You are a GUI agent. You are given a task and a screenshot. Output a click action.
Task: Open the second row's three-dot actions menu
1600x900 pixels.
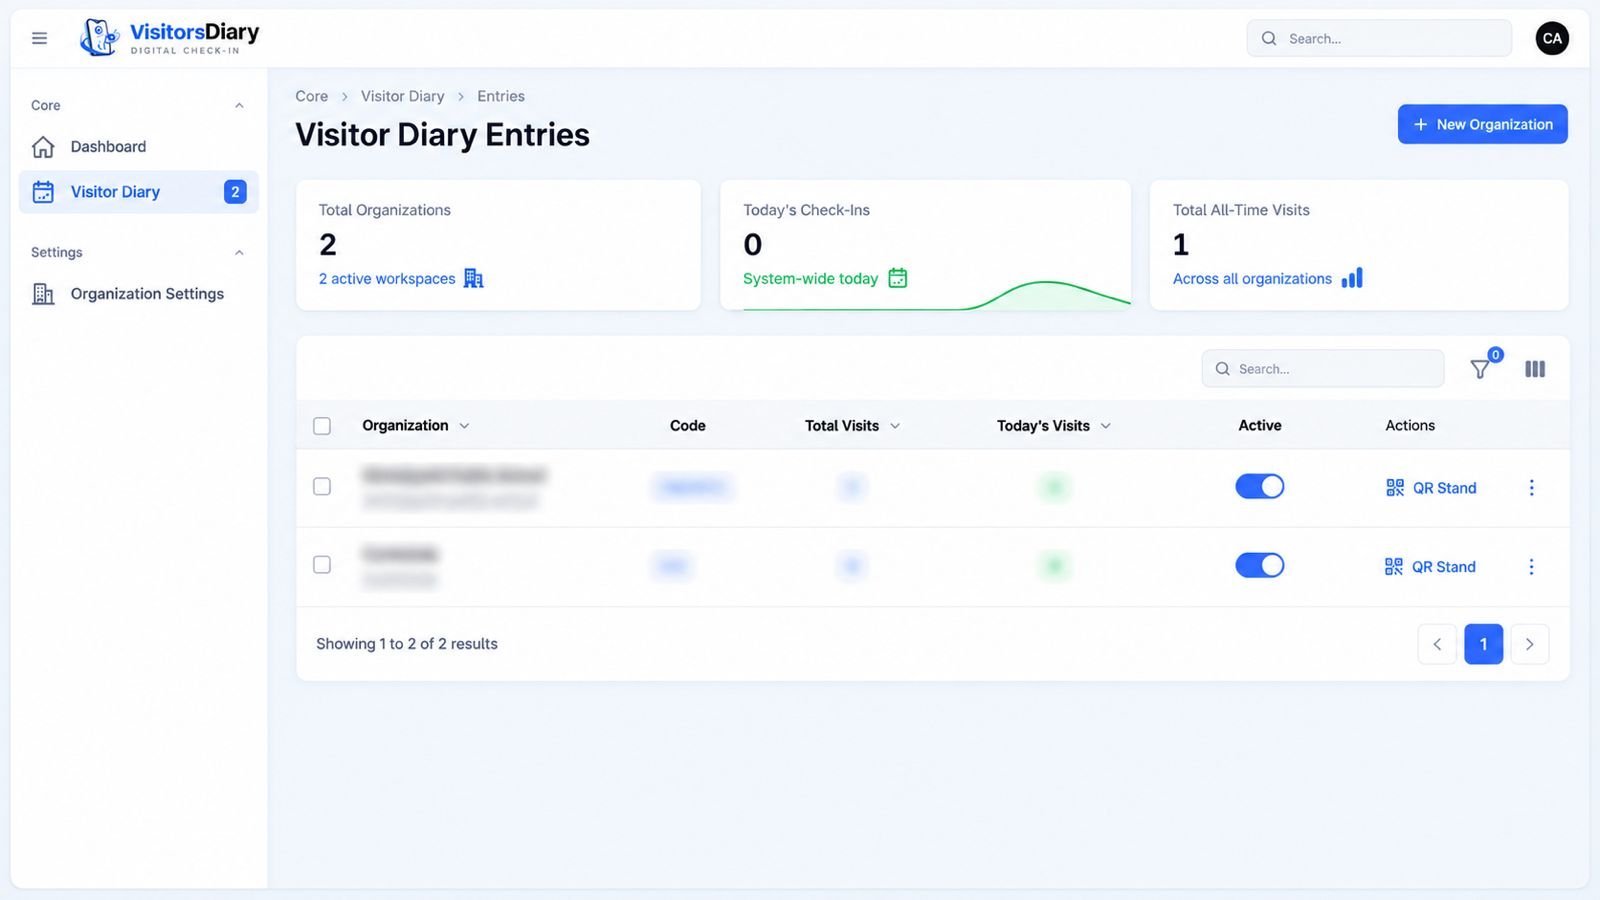click(x=1531, y=567)
